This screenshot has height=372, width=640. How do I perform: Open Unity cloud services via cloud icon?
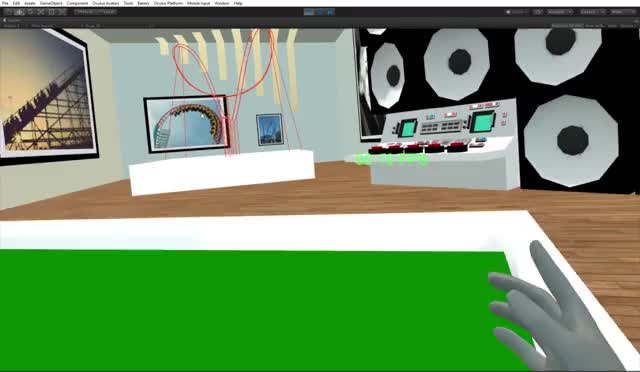click(538, 12)
